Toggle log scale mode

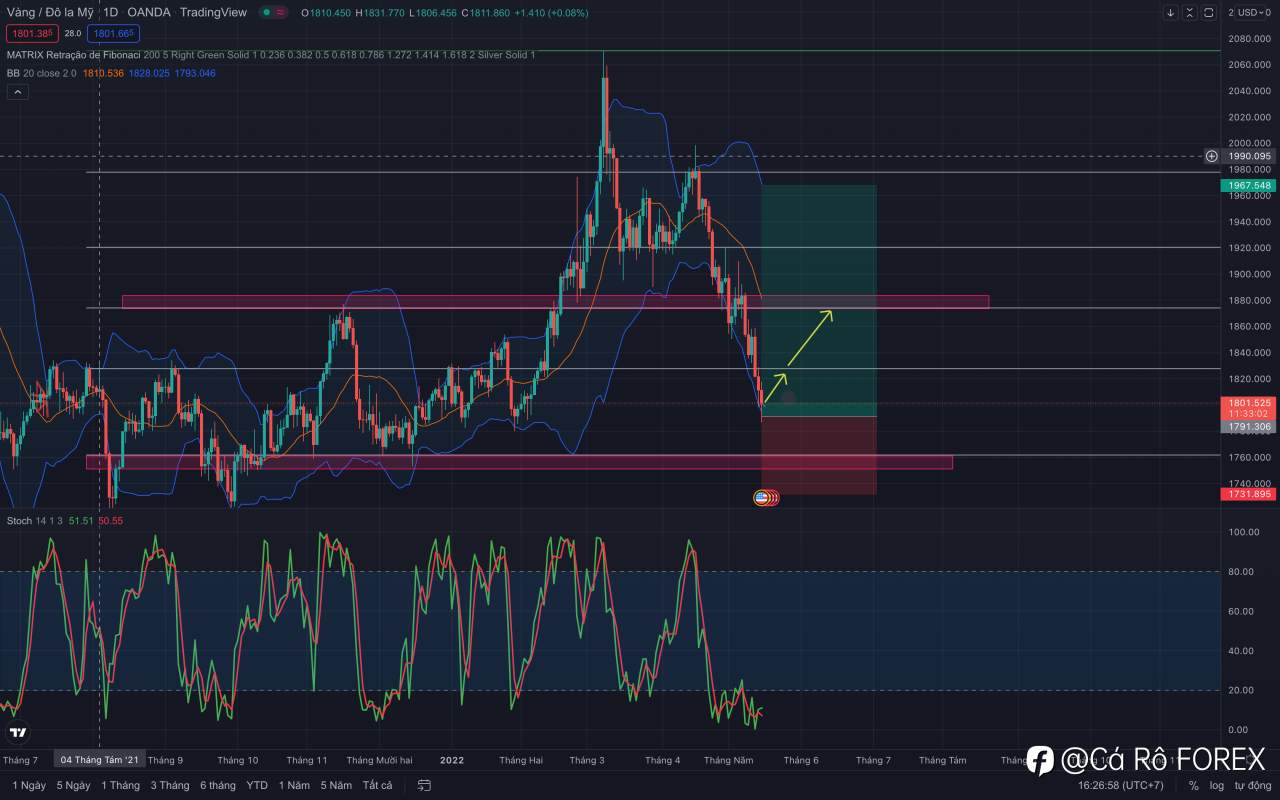[1217, 786]
